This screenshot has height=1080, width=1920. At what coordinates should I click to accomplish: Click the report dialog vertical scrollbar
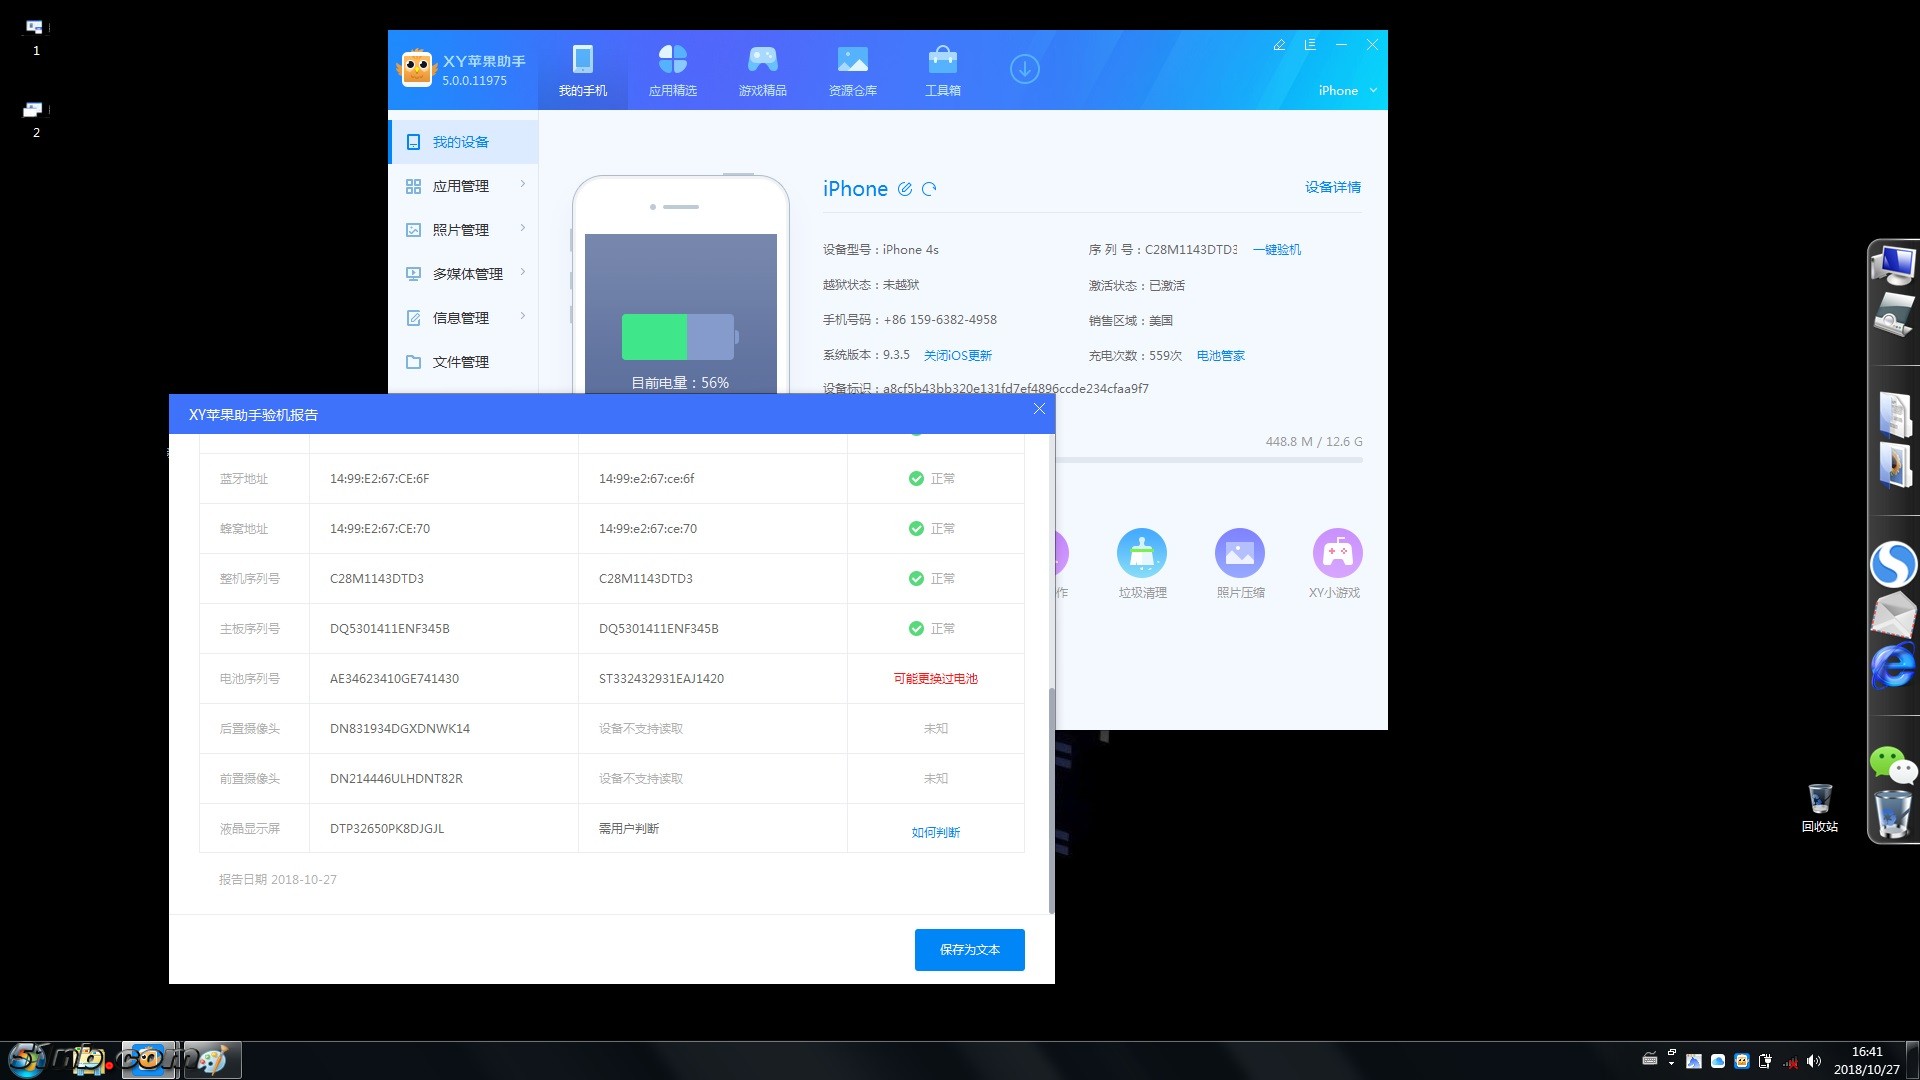(x=1050, y=798)
